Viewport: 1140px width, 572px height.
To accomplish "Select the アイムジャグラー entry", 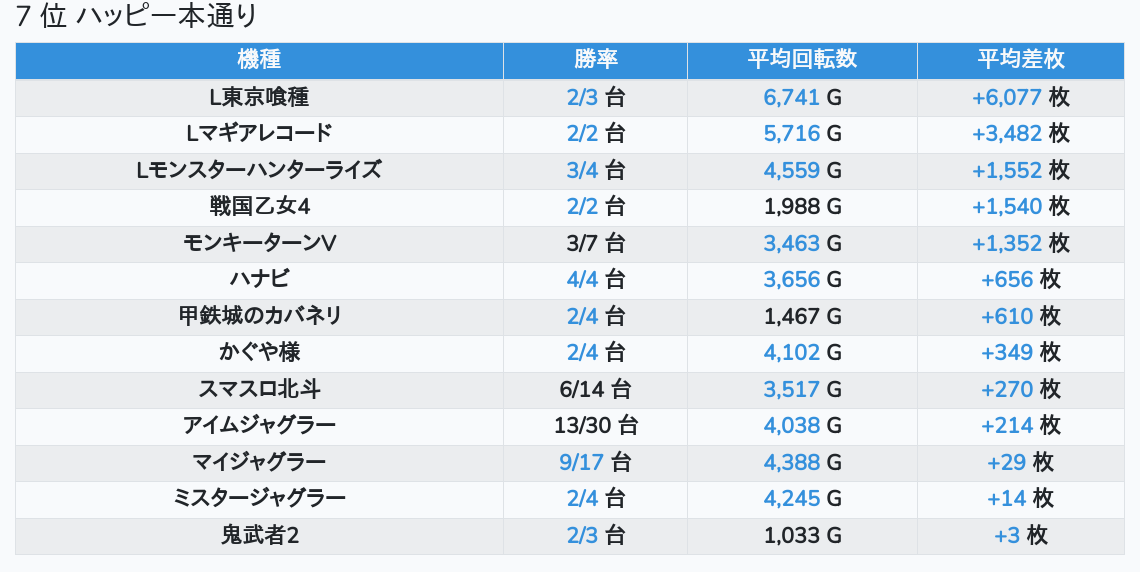I will tap(259, 426).
